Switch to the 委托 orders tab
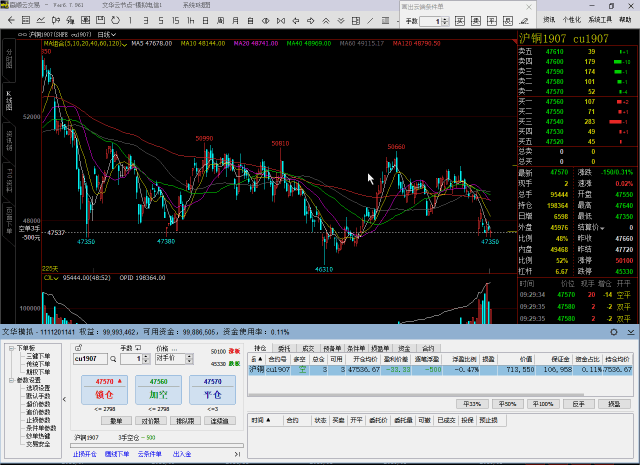Screen dimensions: 640x465 284,349
